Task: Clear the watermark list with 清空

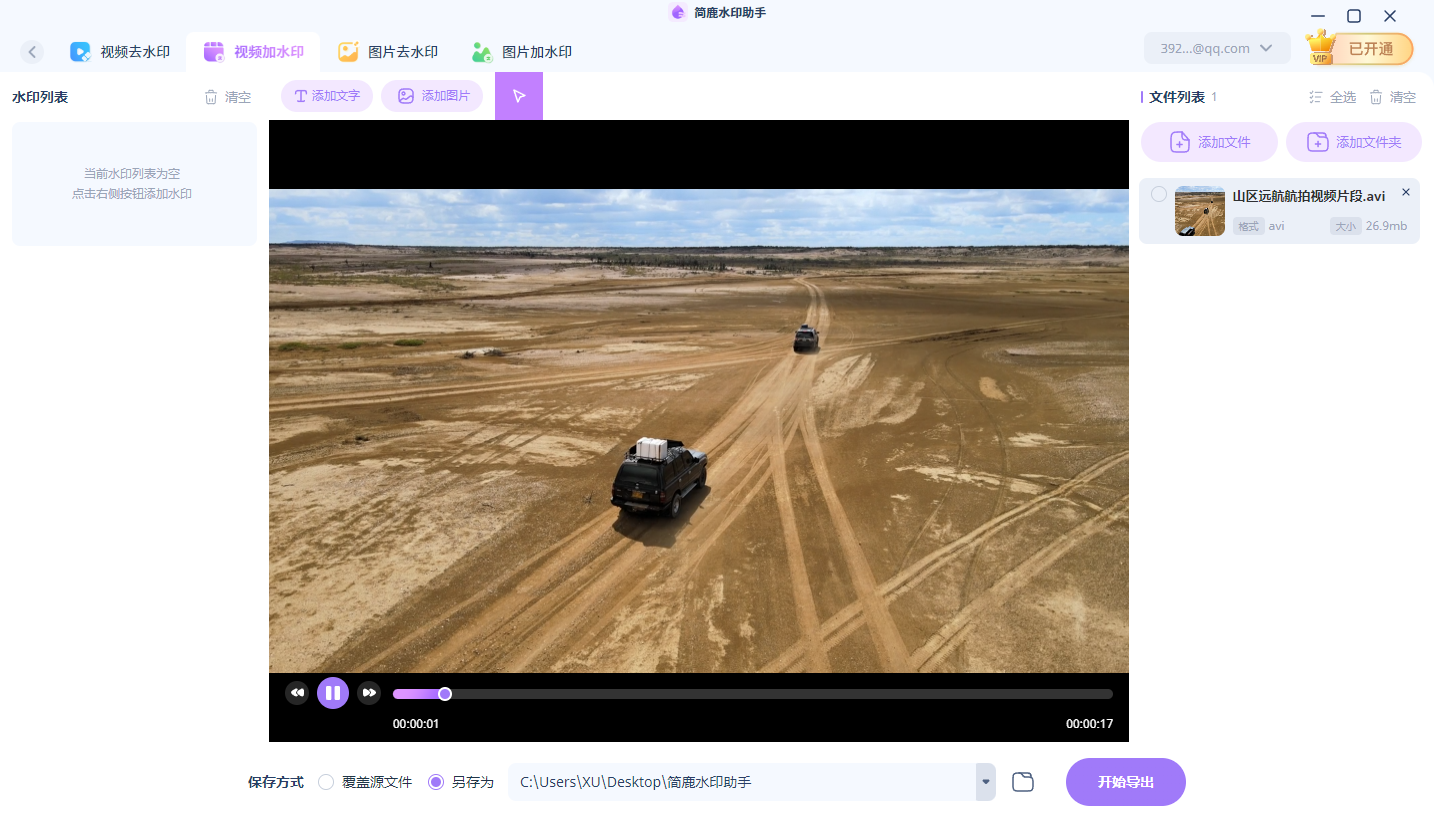Action: coord(228,97)
